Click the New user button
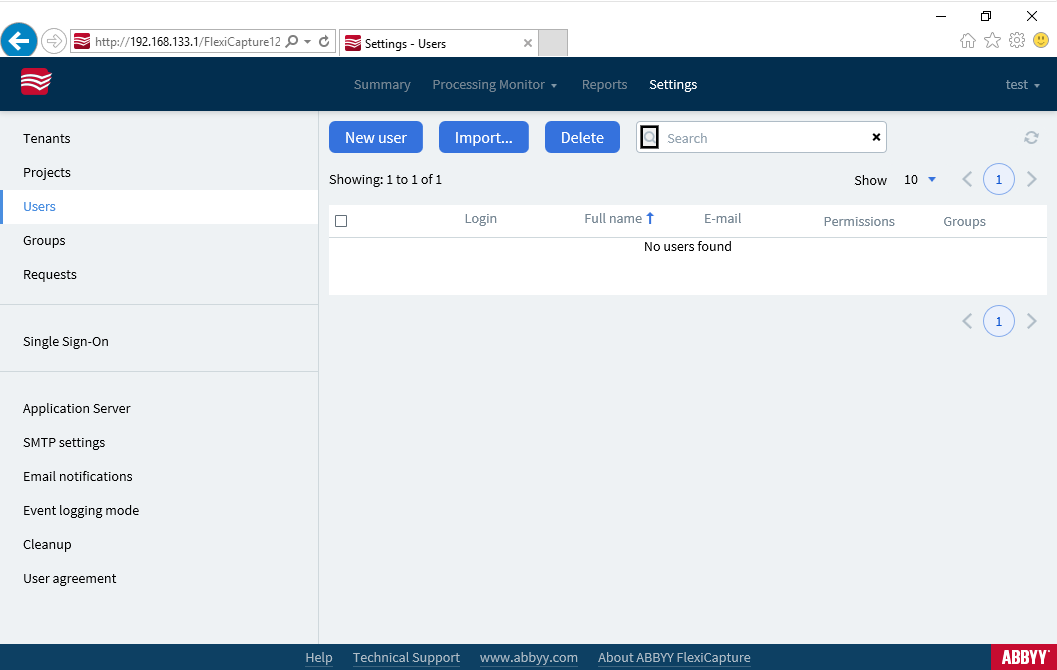Screen dimensions: 1057x670 pos(375,138)
